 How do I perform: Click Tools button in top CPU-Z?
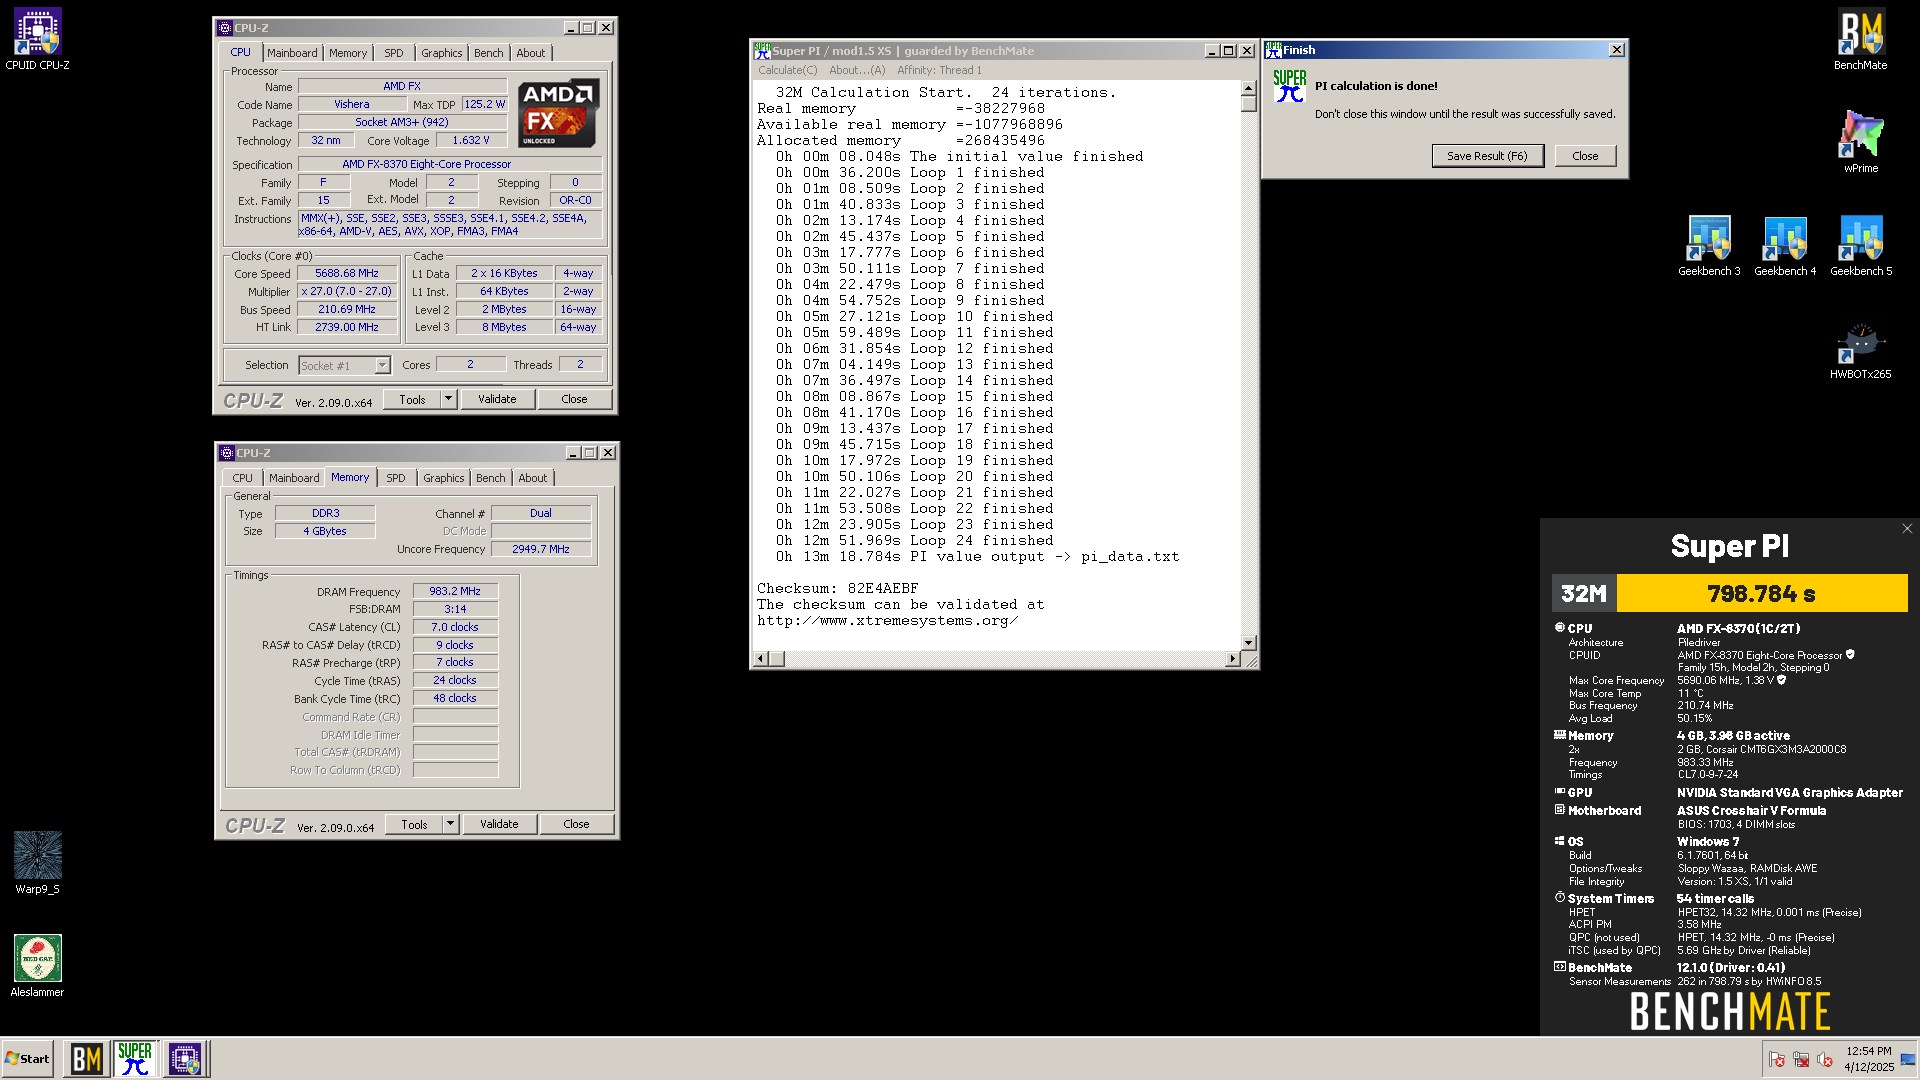click(412, 399)
